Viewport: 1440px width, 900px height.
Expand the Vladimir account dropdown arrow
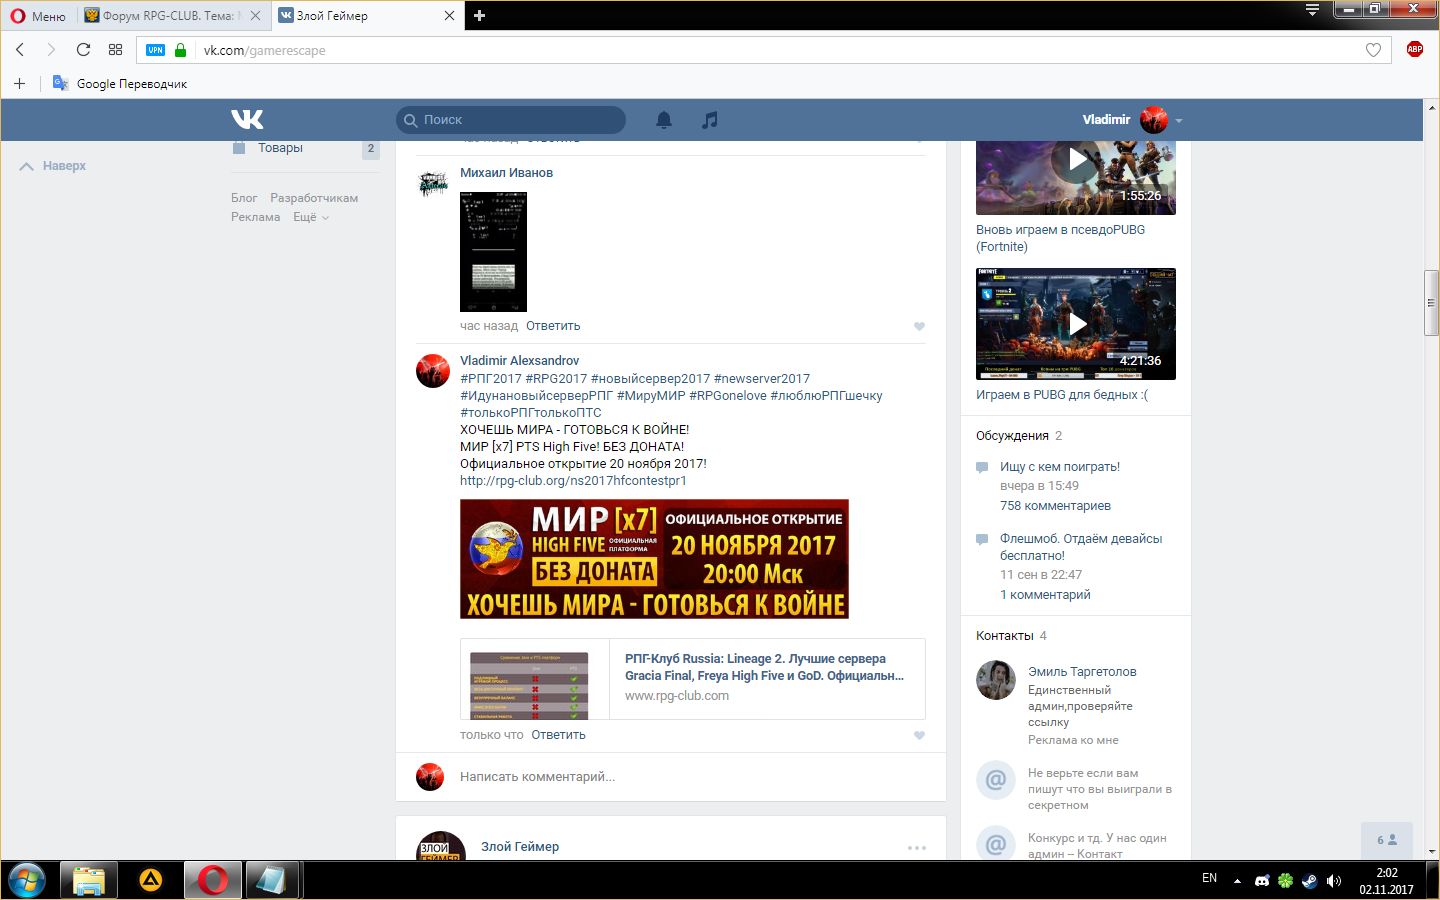click(1179, 120)
